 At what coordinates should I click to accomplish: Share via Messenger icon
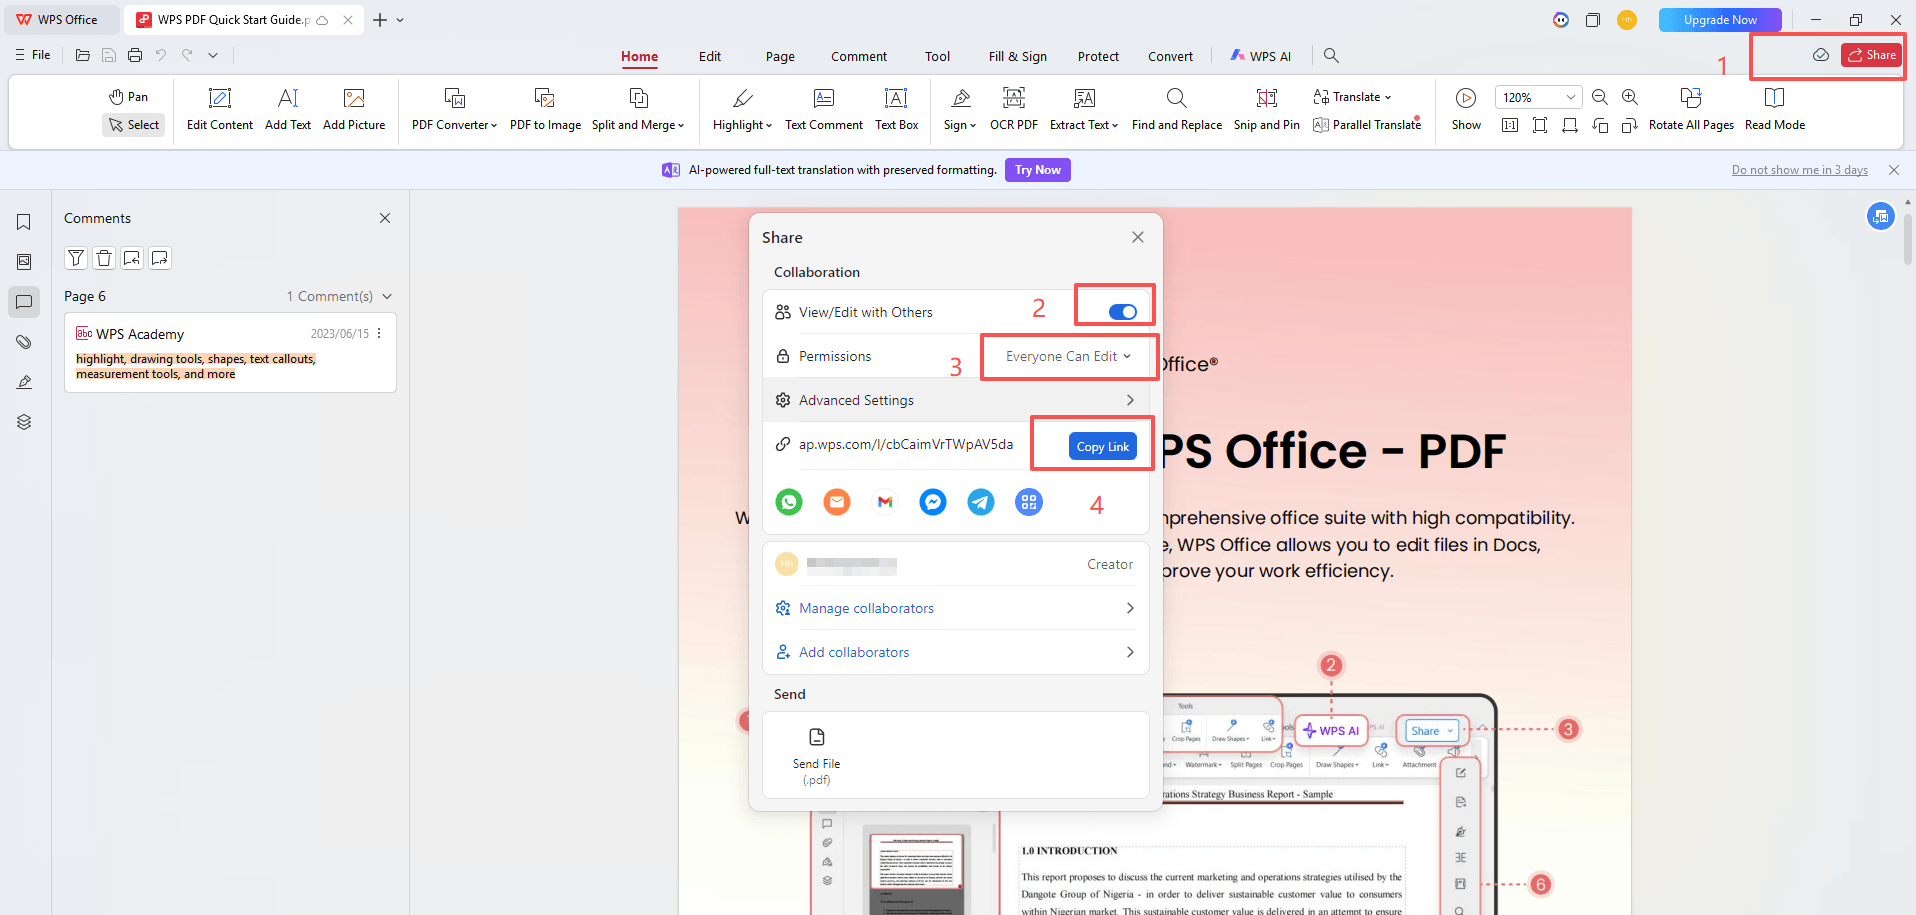[933, 502]
